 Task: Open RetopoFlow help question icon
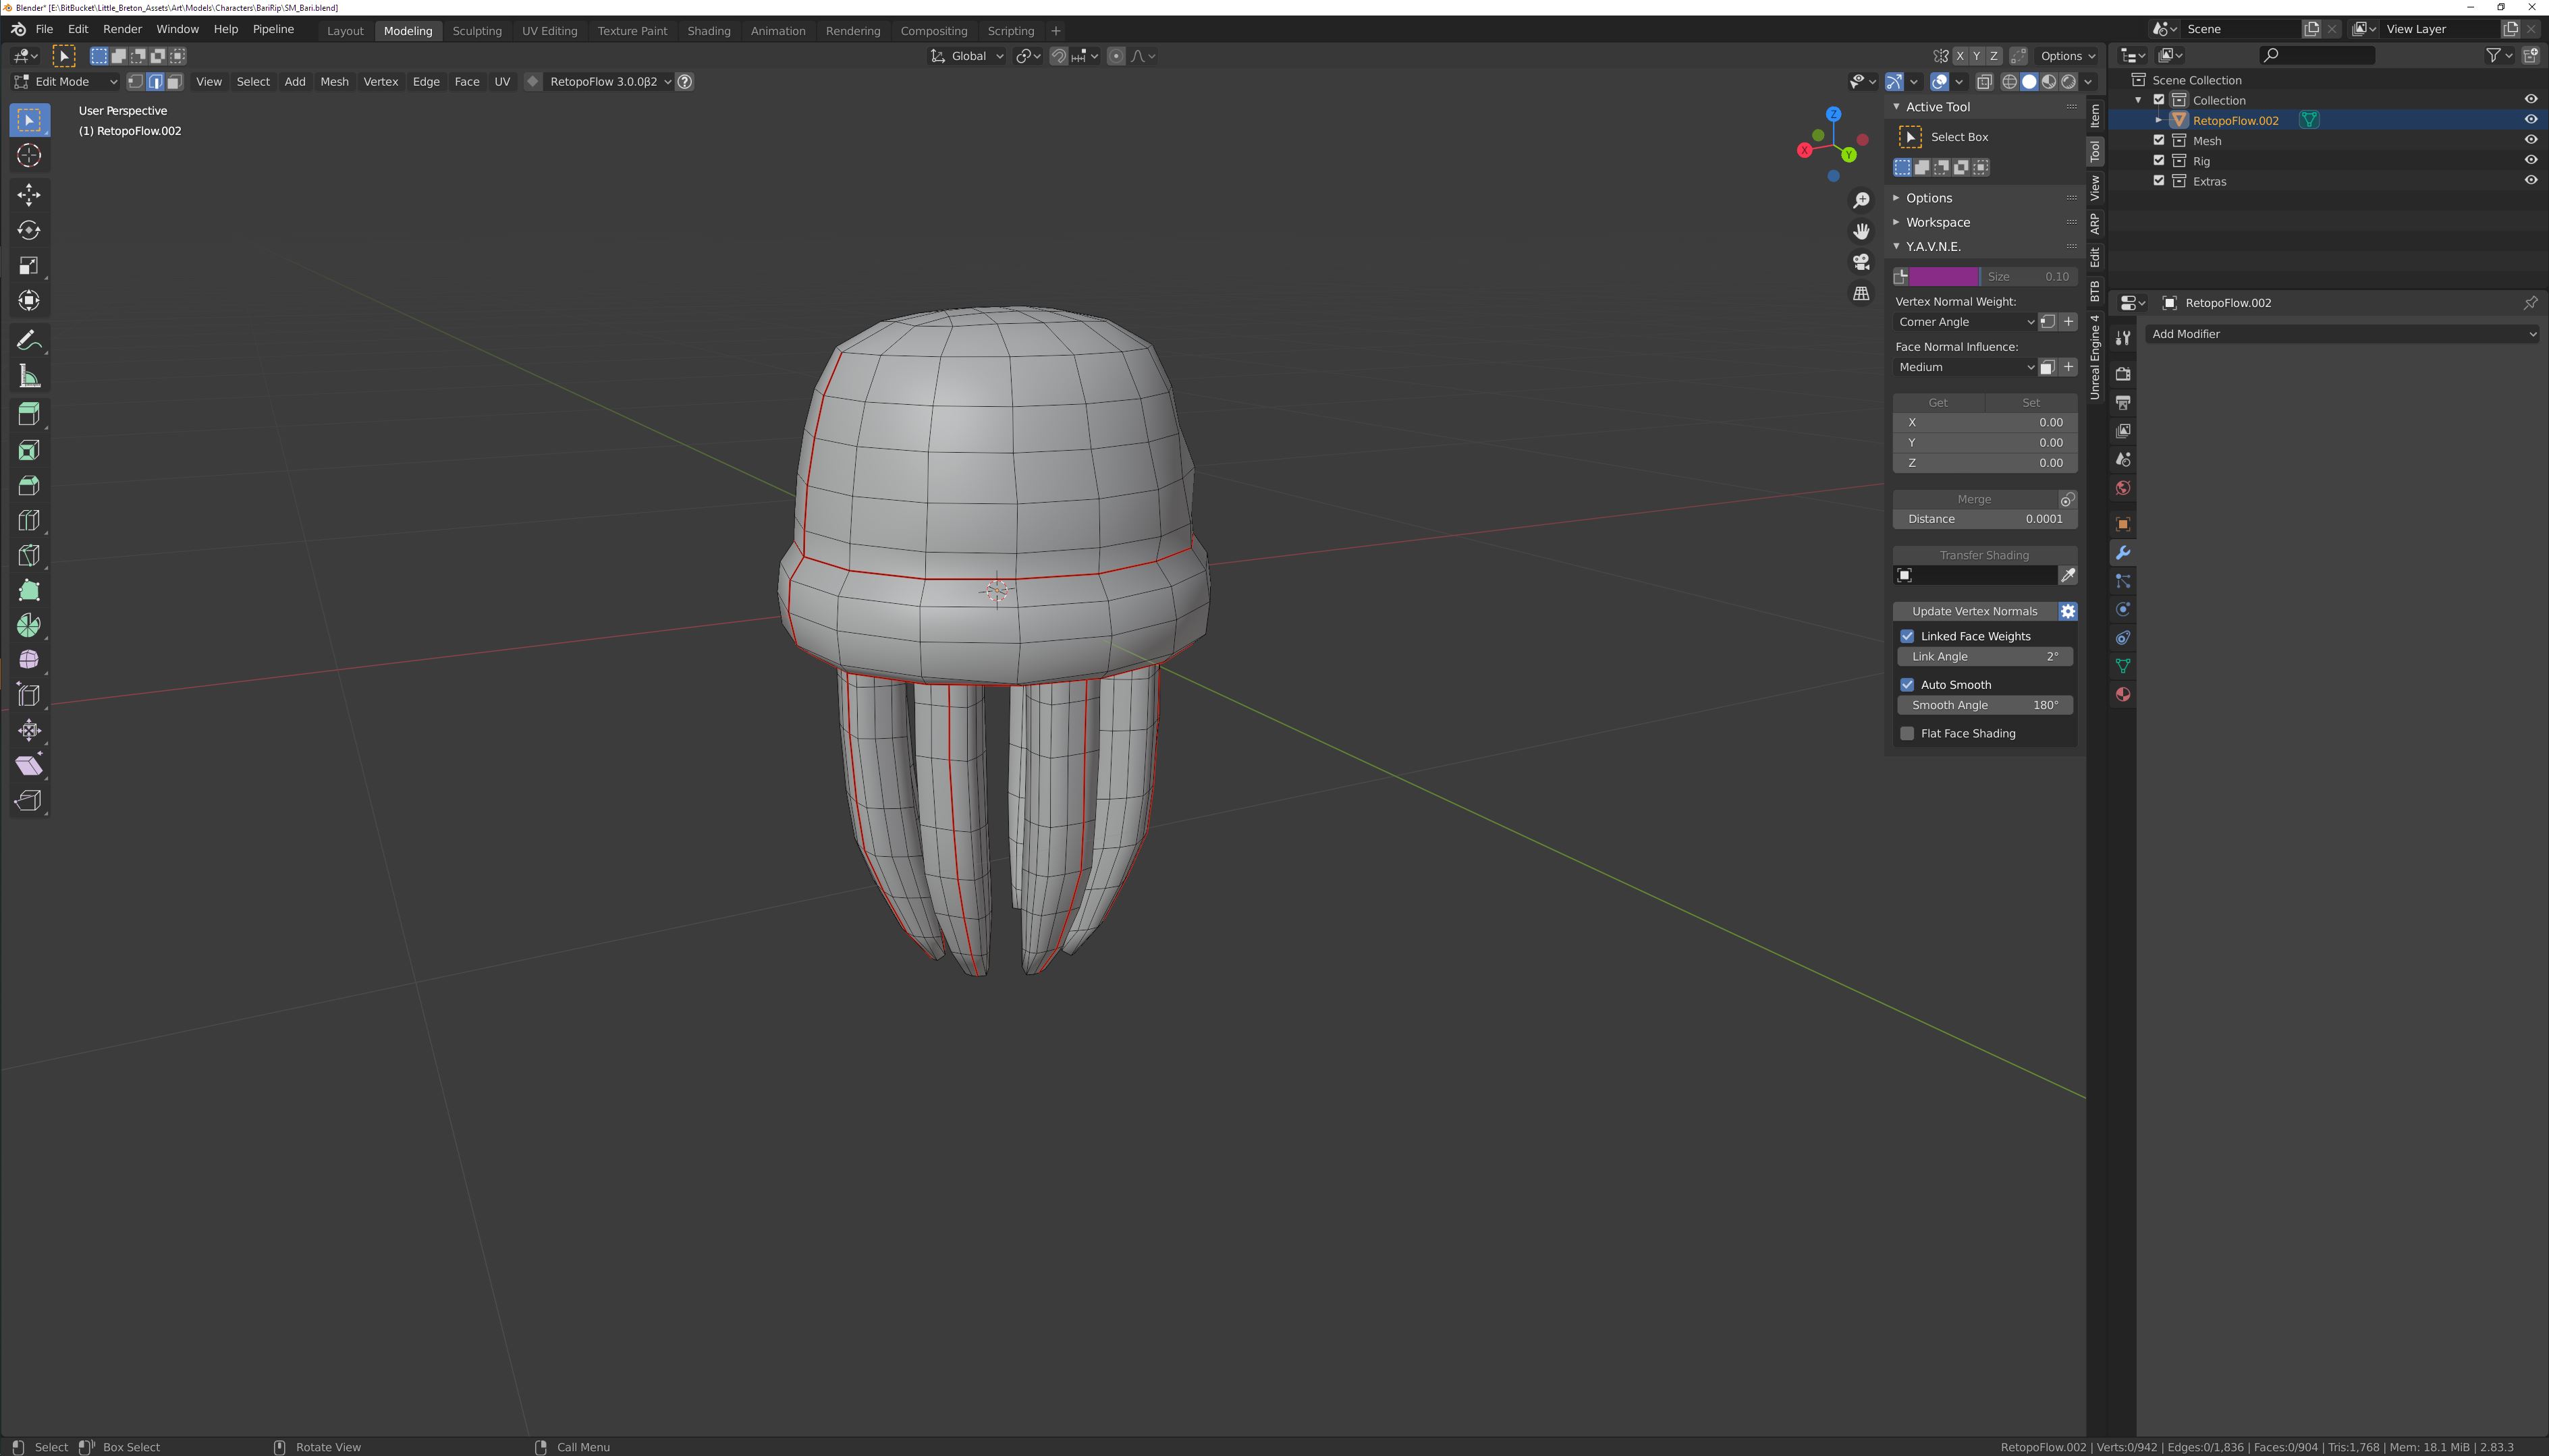[685, 82]
